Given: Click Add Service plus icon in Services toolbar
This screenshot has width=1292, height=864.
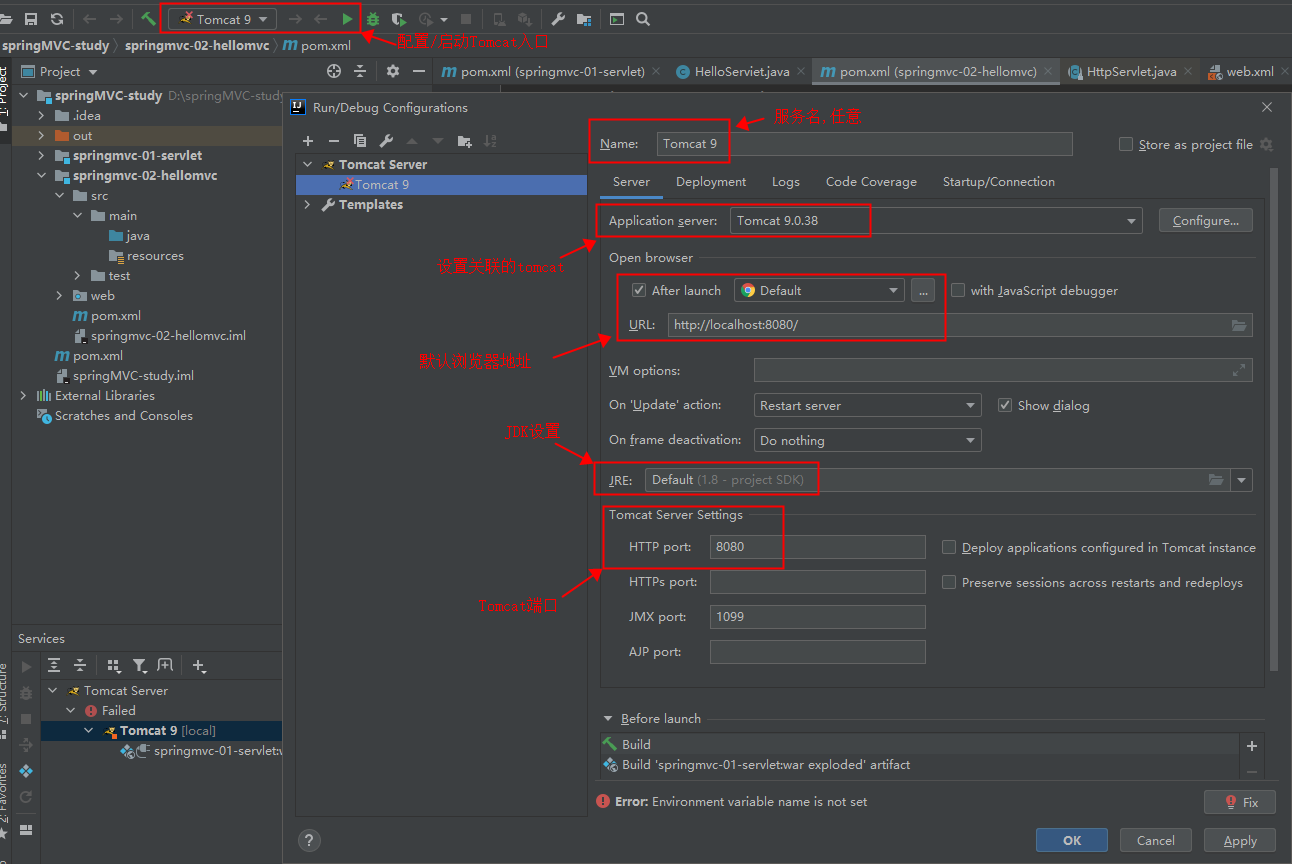Looking at the screenshot, I should pos(199,665).
